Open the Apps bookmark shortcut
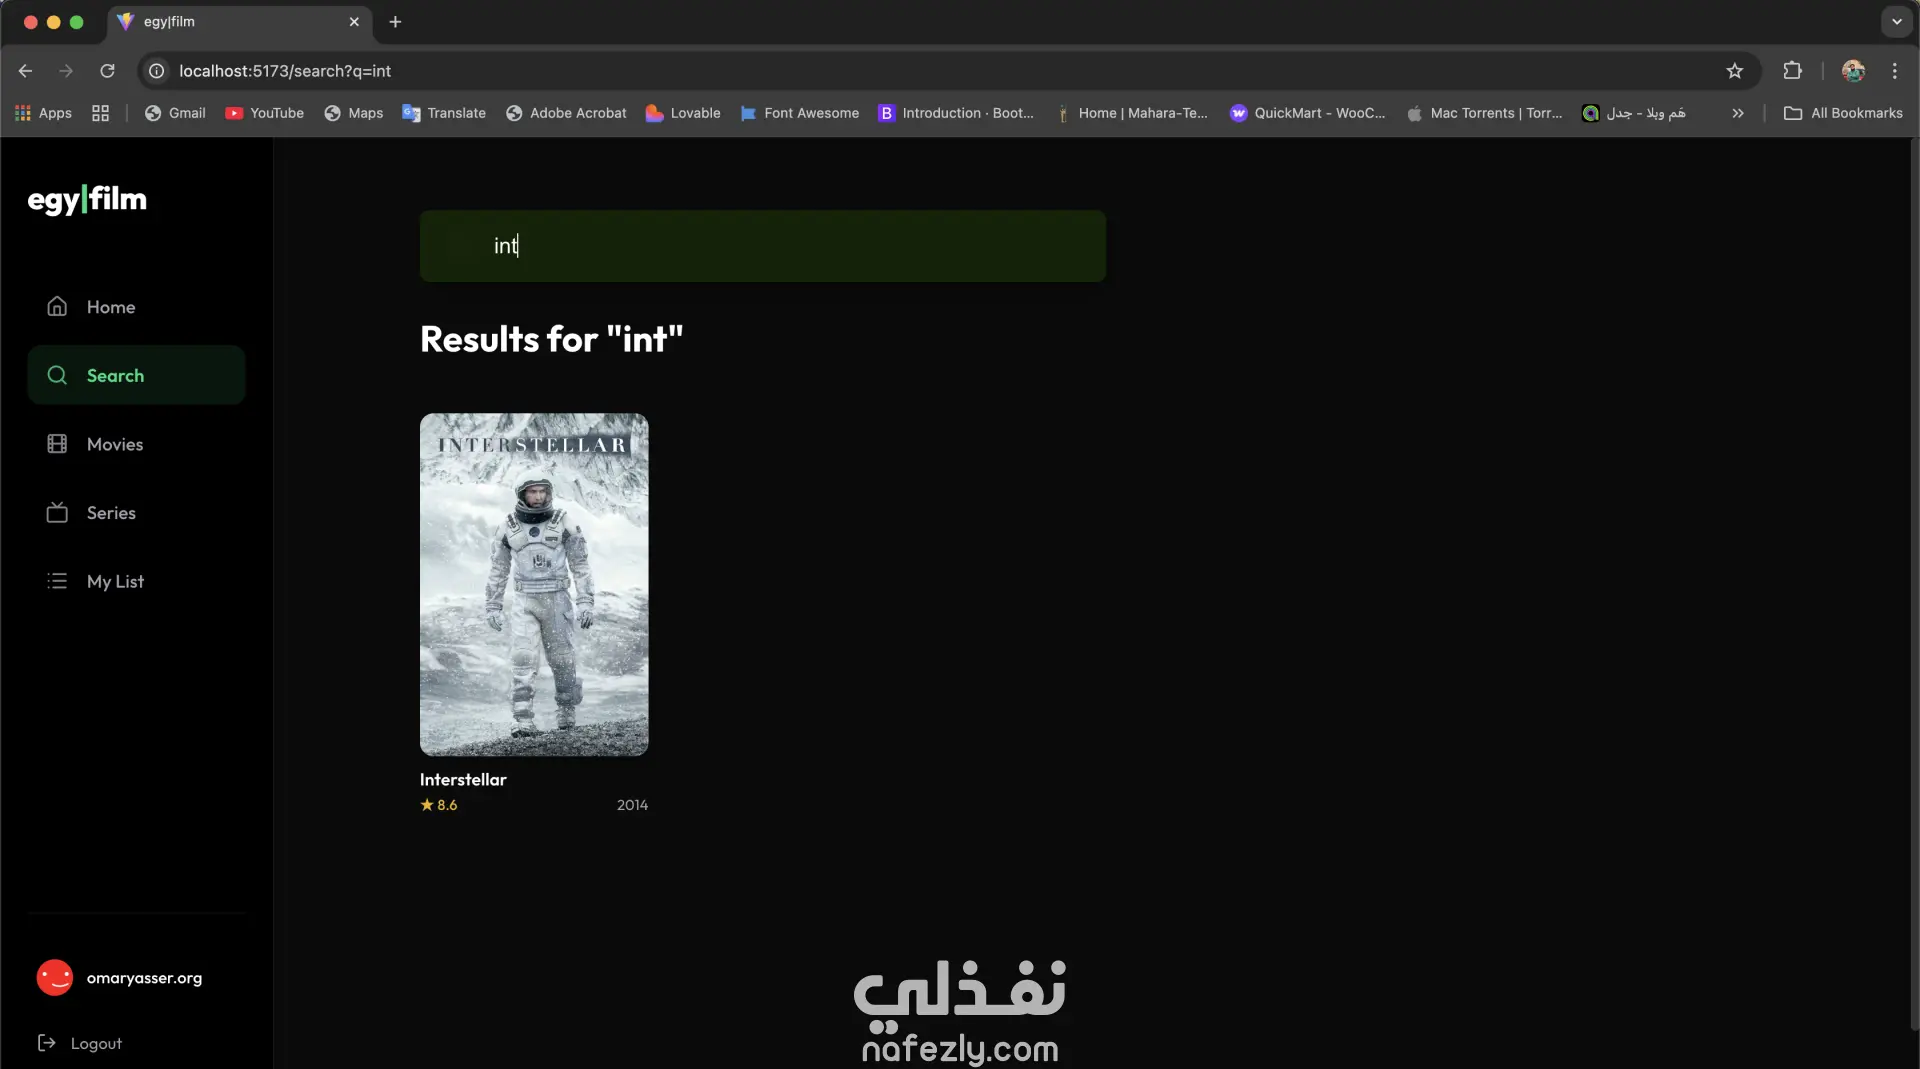 coord(44,113)
